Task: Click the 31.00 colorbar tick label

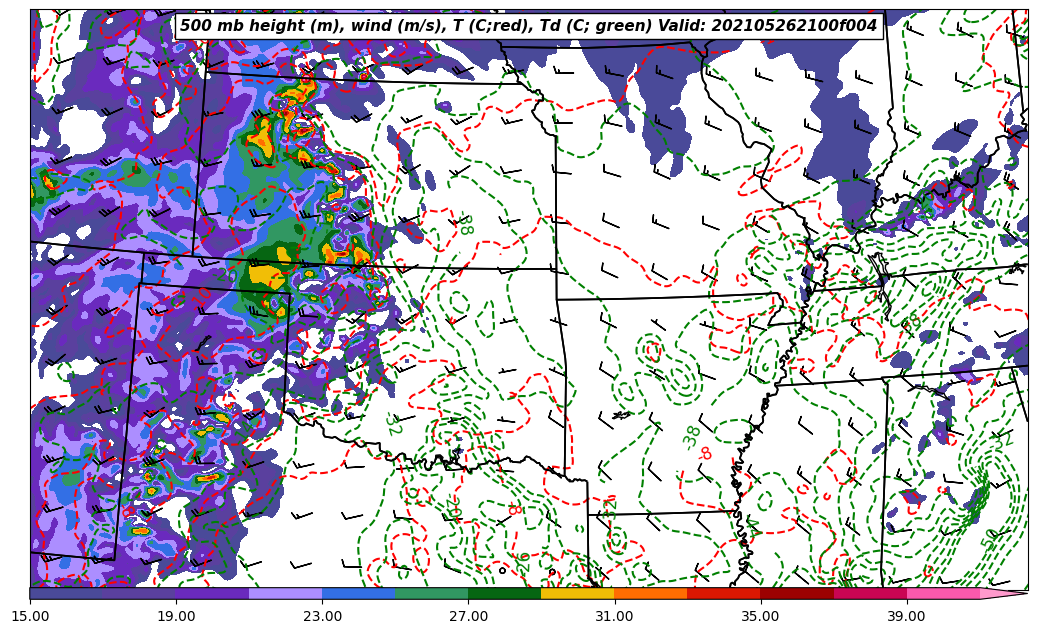Action: click(x=614, y=616)
